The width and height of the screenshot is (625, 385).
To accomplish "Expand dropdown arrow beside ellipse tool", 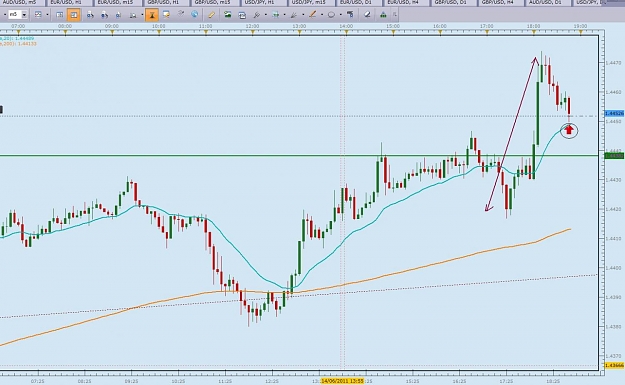I will pos(340,15).
